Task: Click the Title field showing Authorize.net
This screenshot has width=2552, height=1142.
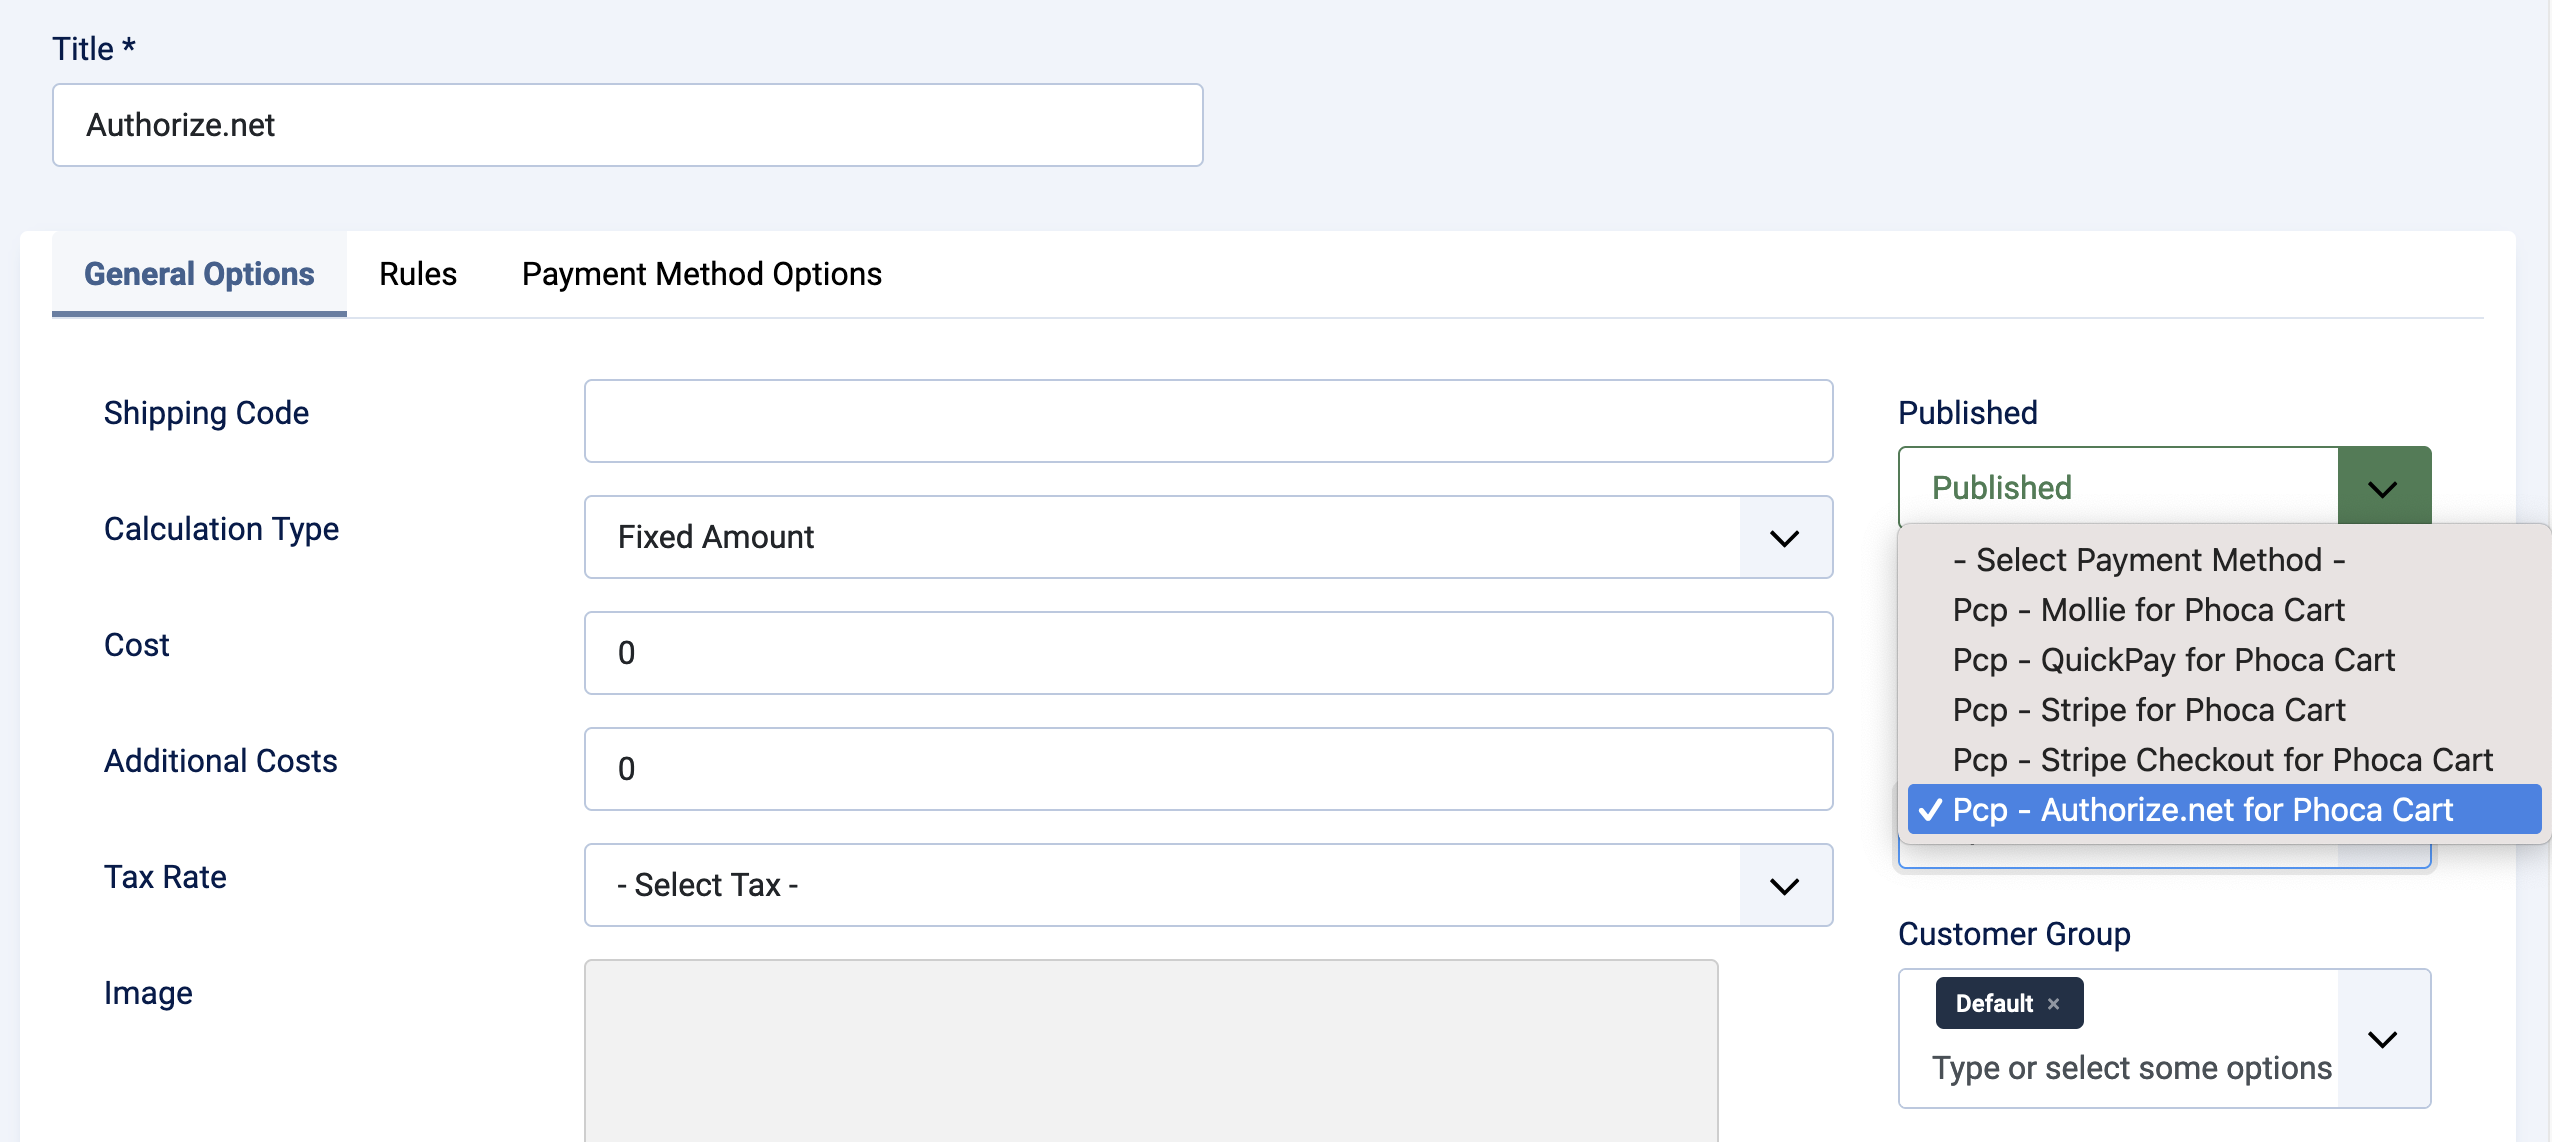Action: coord(626,123)
